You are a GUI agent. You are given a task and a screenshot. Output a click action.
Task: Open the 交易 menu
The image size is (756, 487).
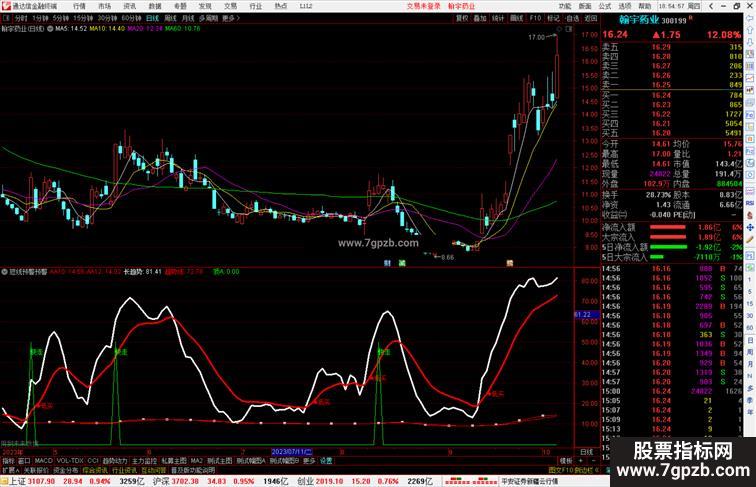coord(230,6)
